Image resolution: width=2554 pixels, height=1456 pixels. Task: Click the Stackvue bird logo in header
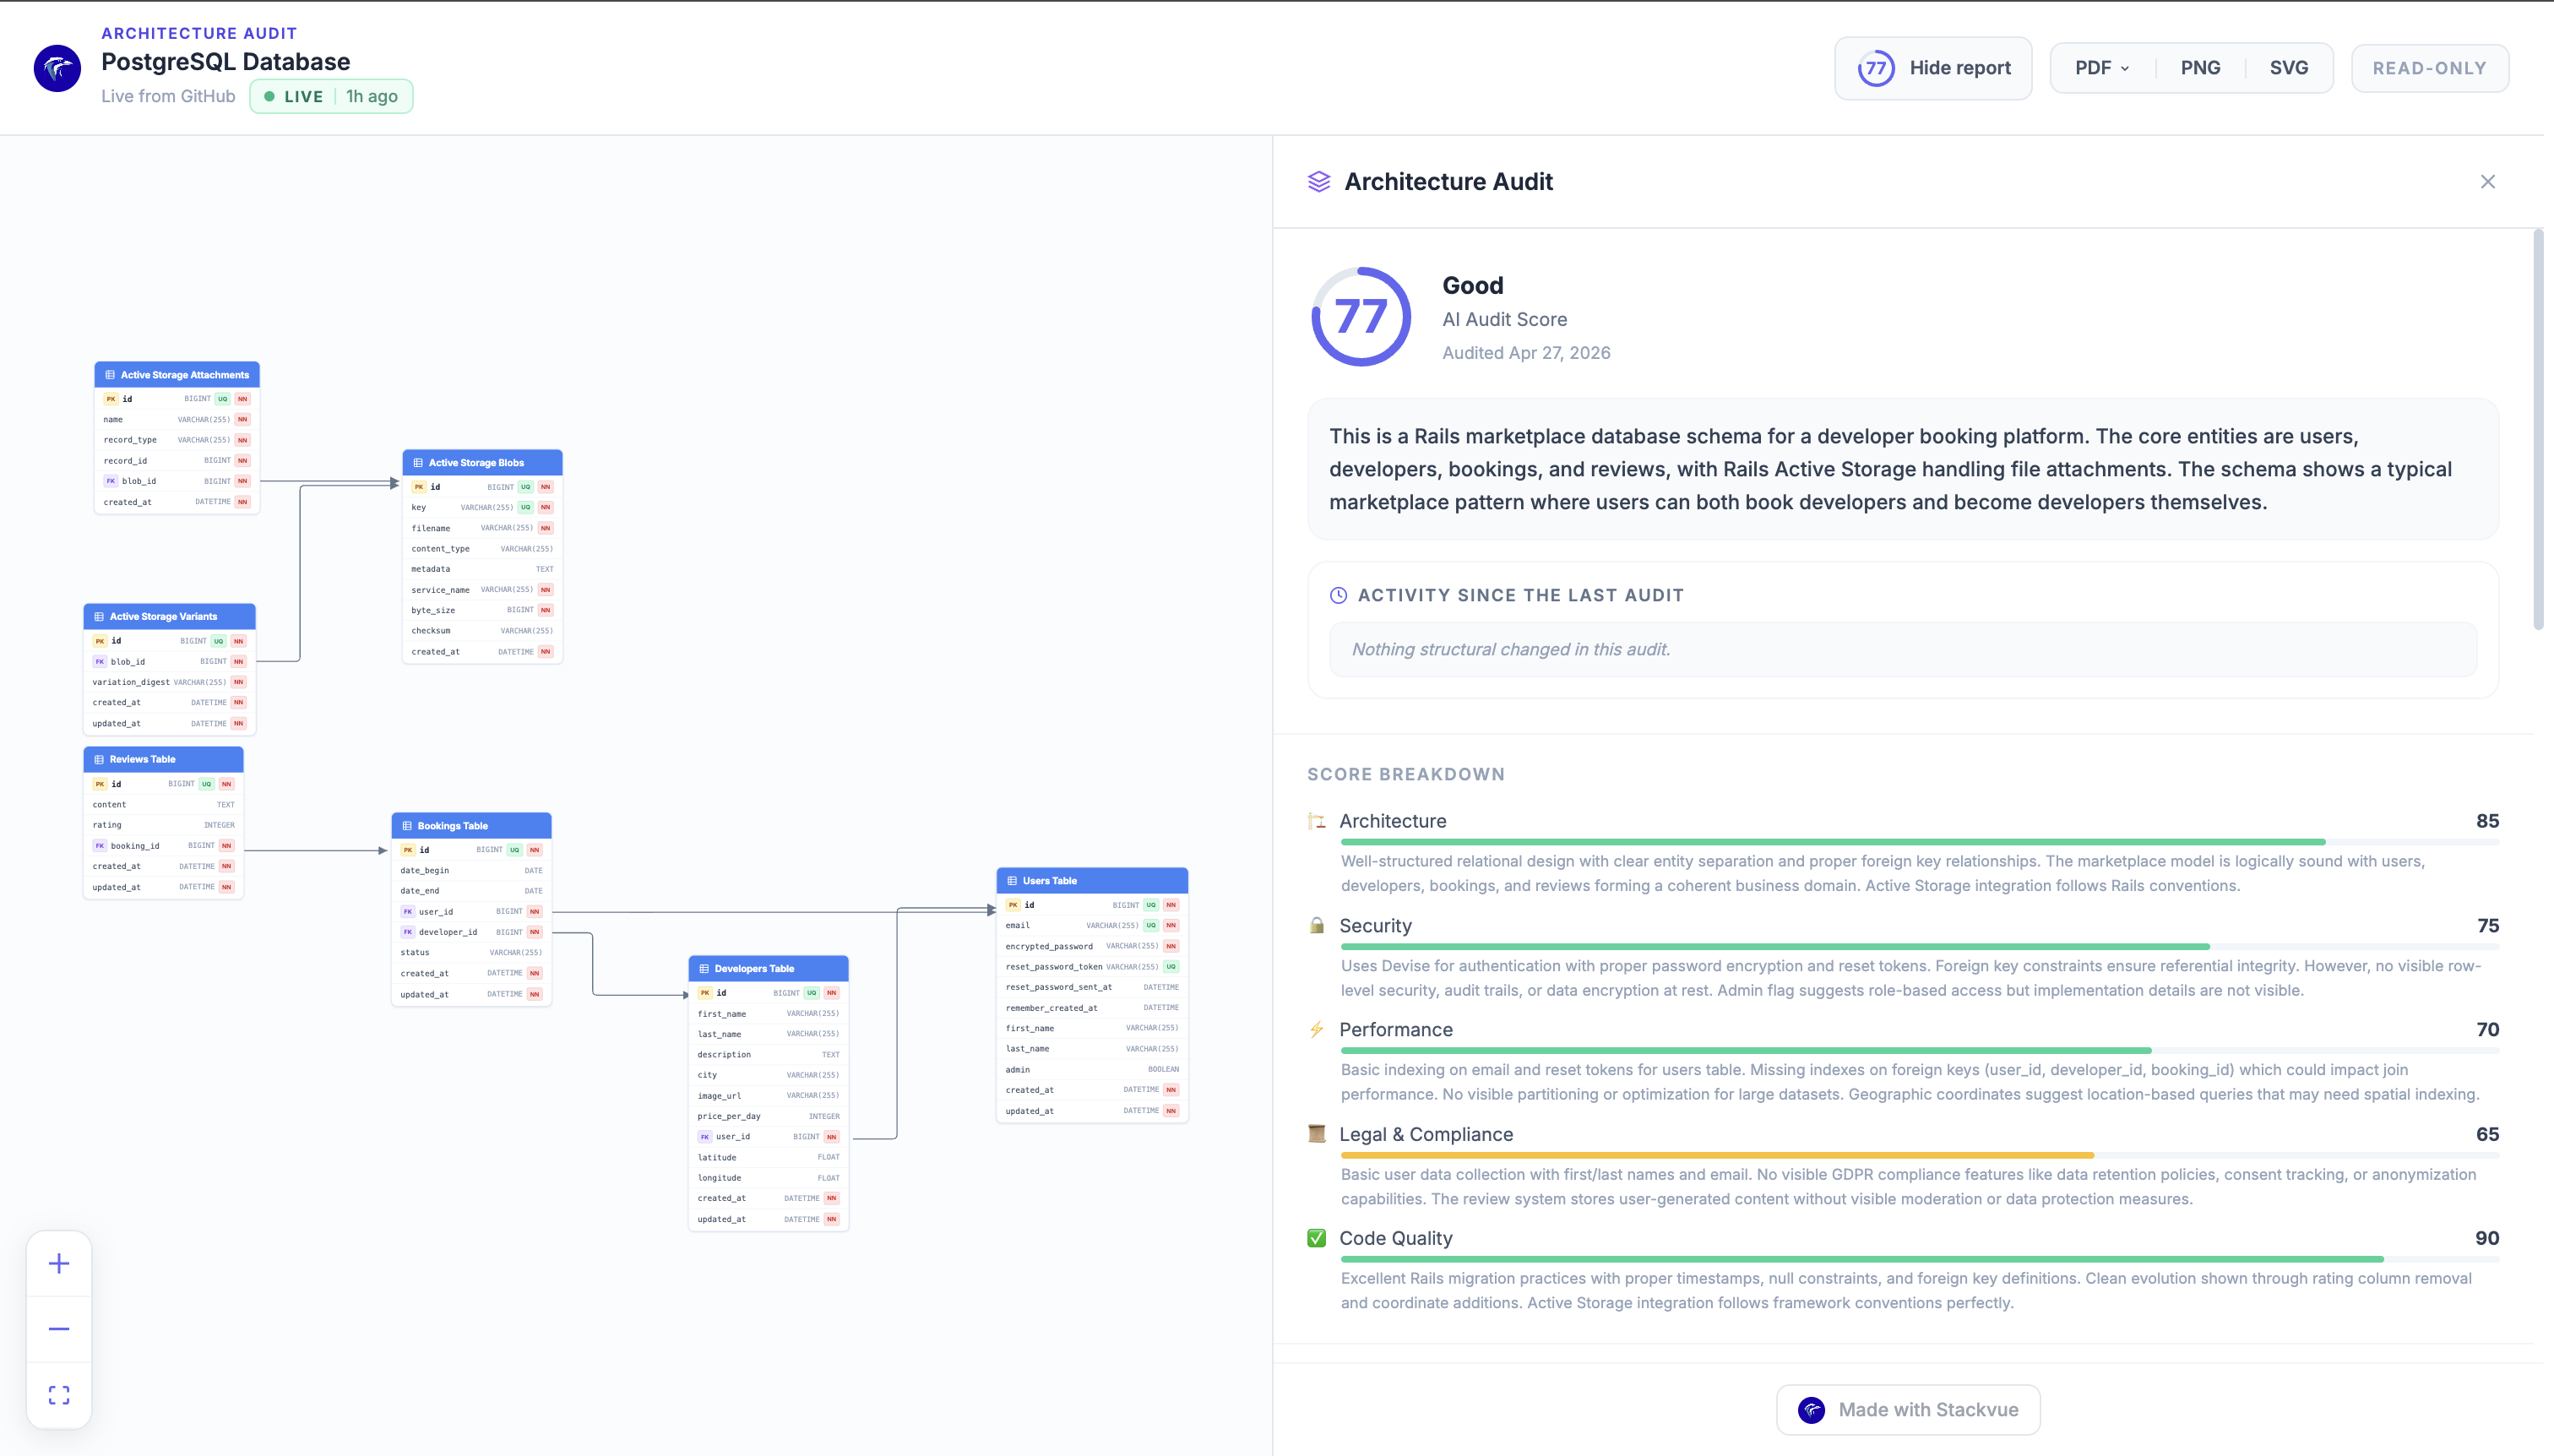(57, 68)
